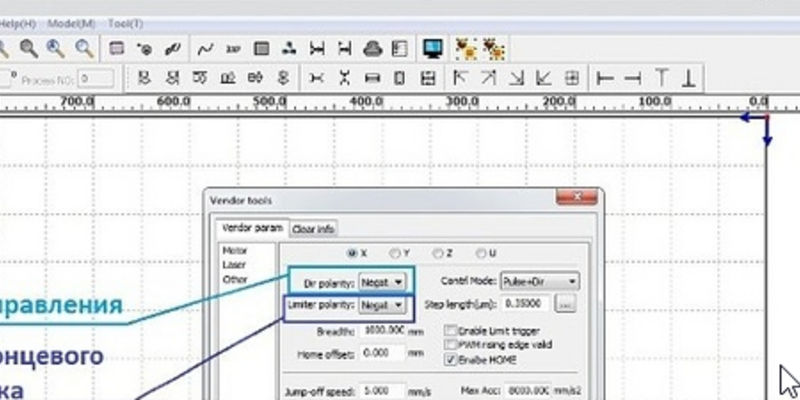
Task: Uncheck the Enable HOME checkbox
Action: click(x=451, y=358)
